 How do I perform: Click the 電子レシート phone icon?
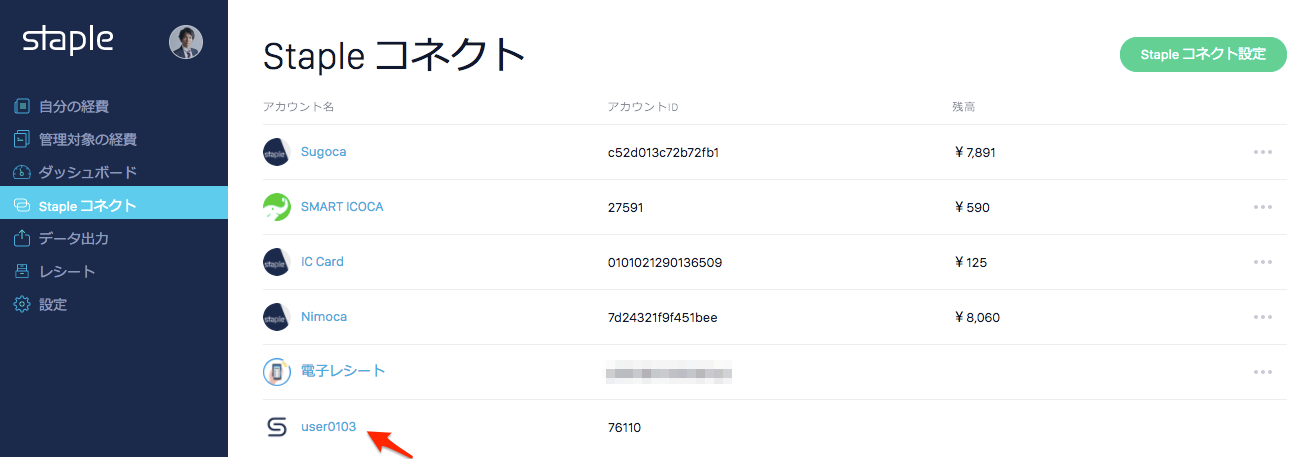(x=276, y=372)
